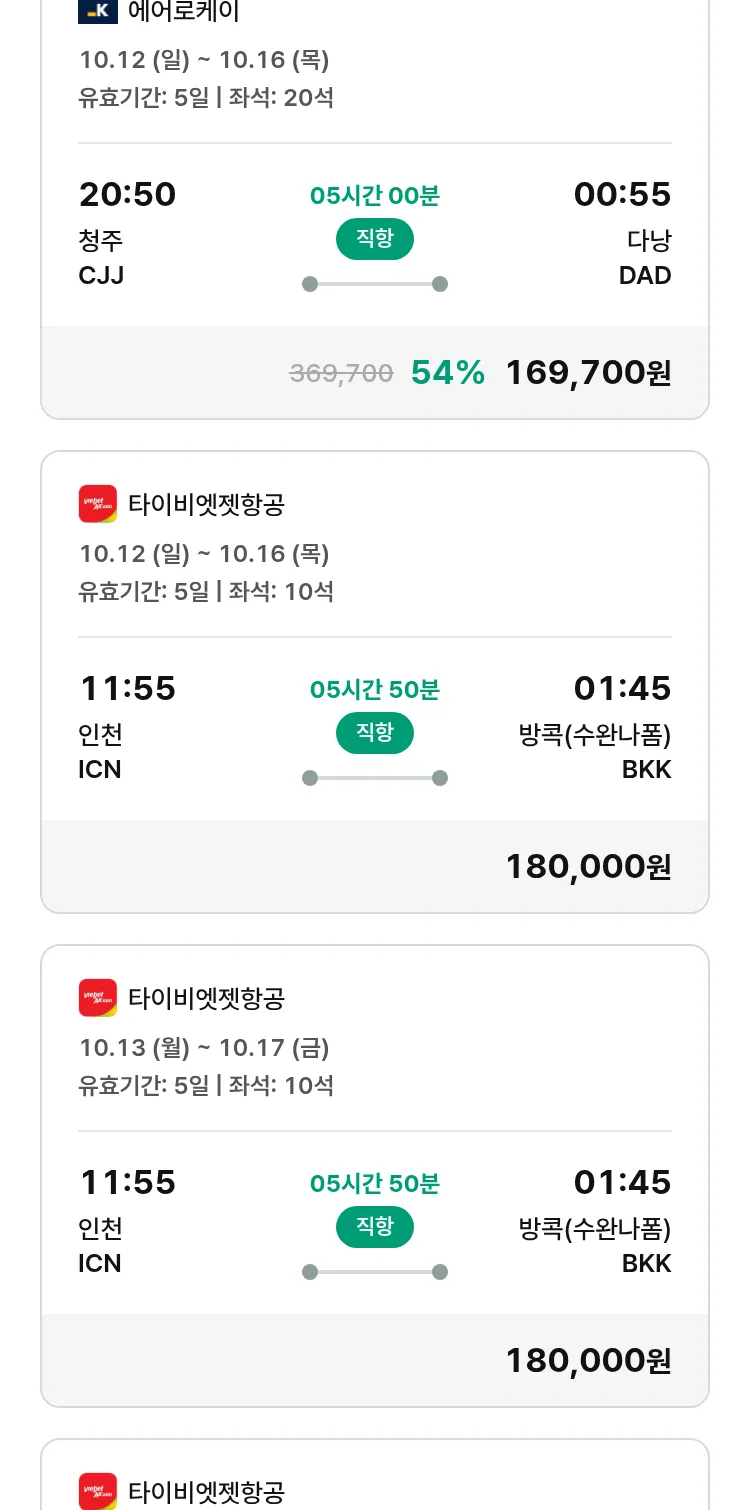
Task: Tap 직항 badge on the 10.13 Incheon–Bangkok flight
Action: (x=375, y=1227)
